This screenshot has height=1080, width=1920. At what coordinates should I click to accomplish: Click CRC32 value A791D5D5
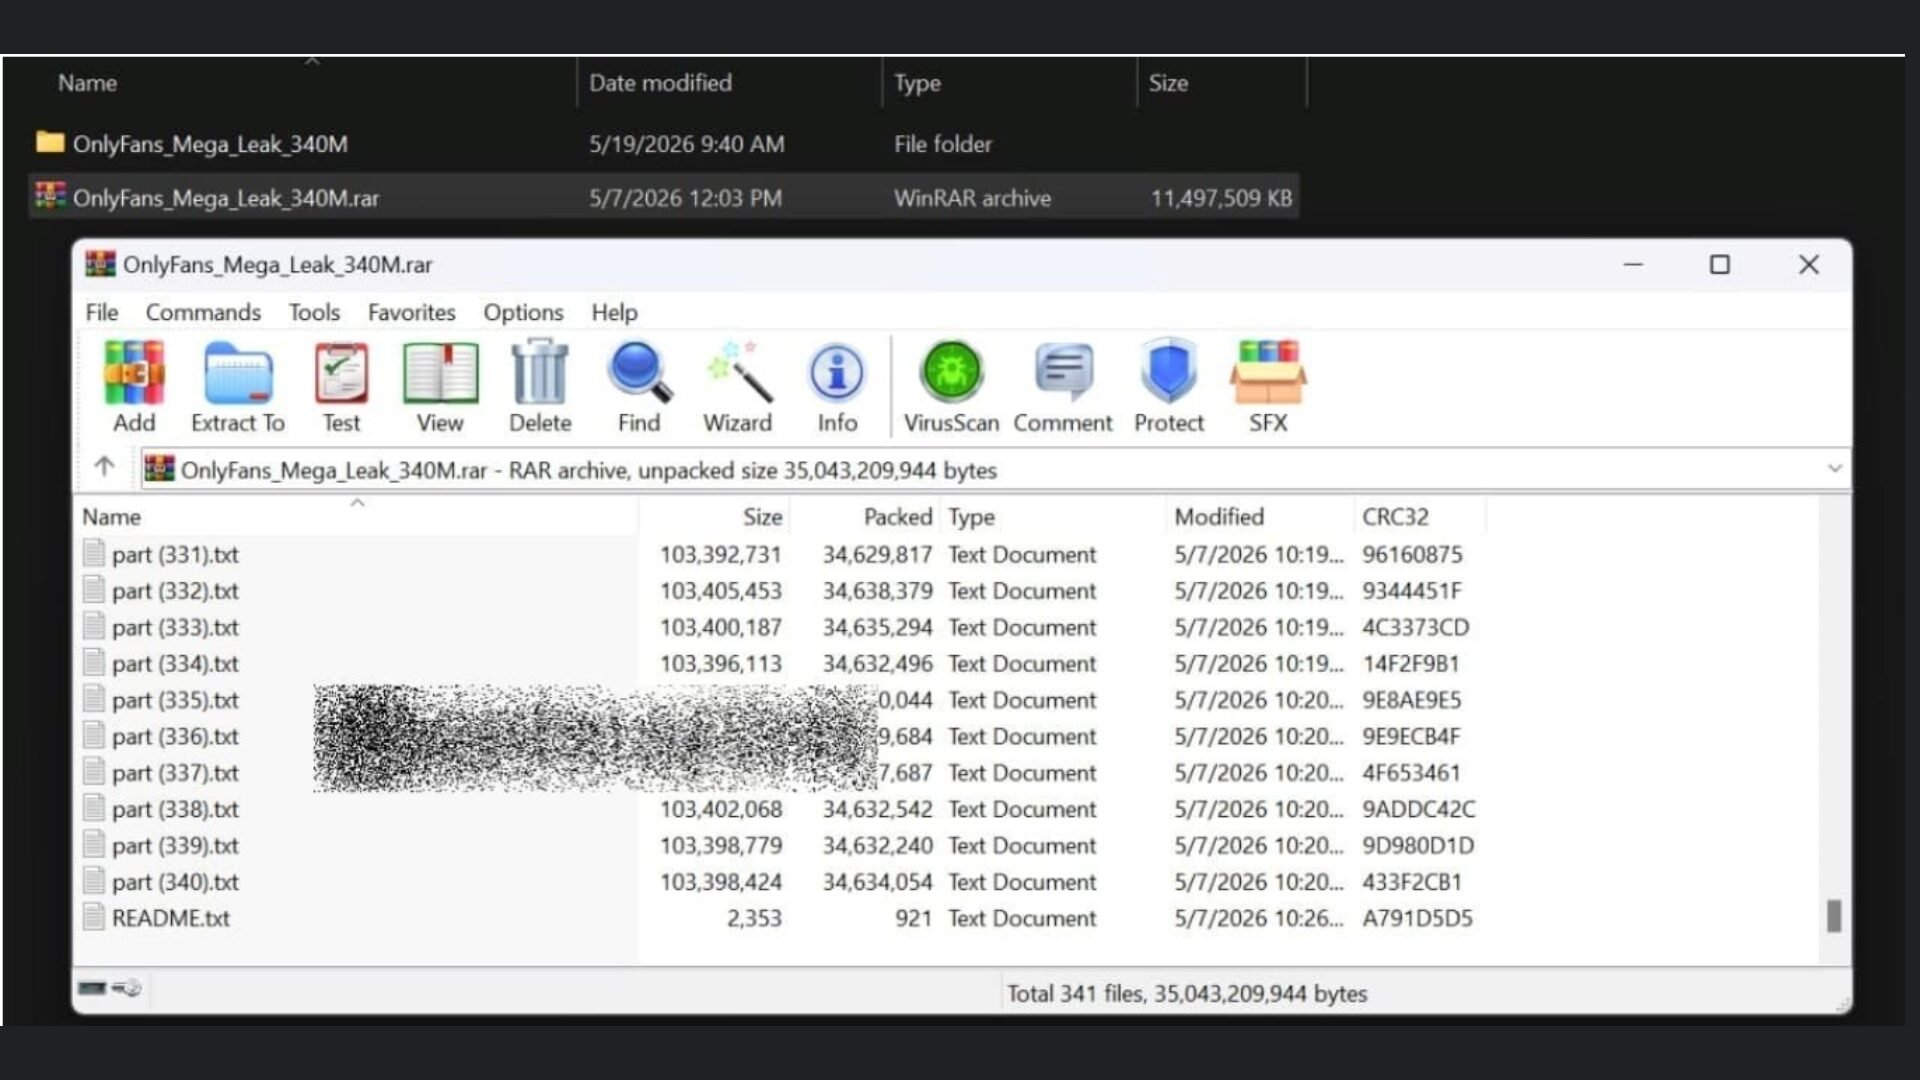click(1417, 918)
